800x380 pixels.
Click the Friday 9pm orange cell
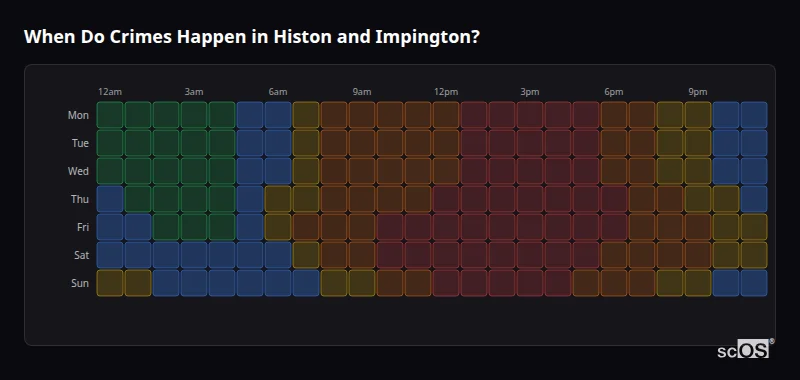coord(697,227)
